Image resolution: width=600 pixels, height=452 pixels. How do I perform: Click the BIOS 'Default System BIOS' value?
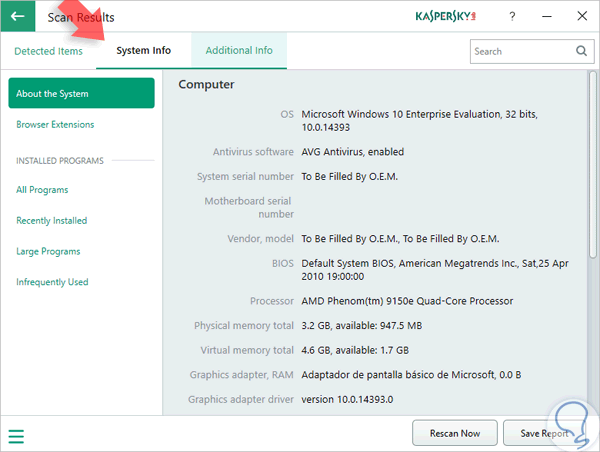click(x=435, y=270)
